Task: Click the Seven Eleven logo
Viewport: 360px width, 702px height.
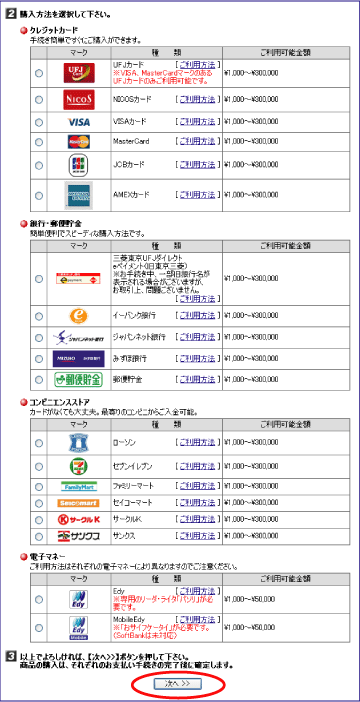Action: 79,467
